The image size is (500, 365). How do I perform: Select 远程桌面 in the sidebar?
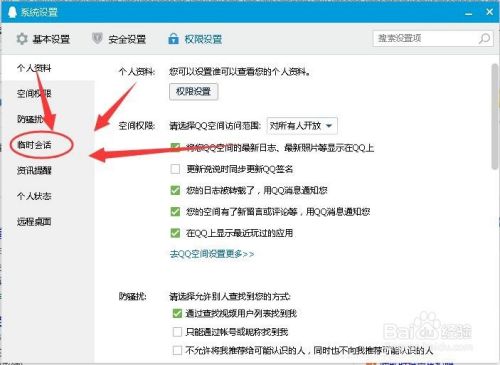[34, 221]
